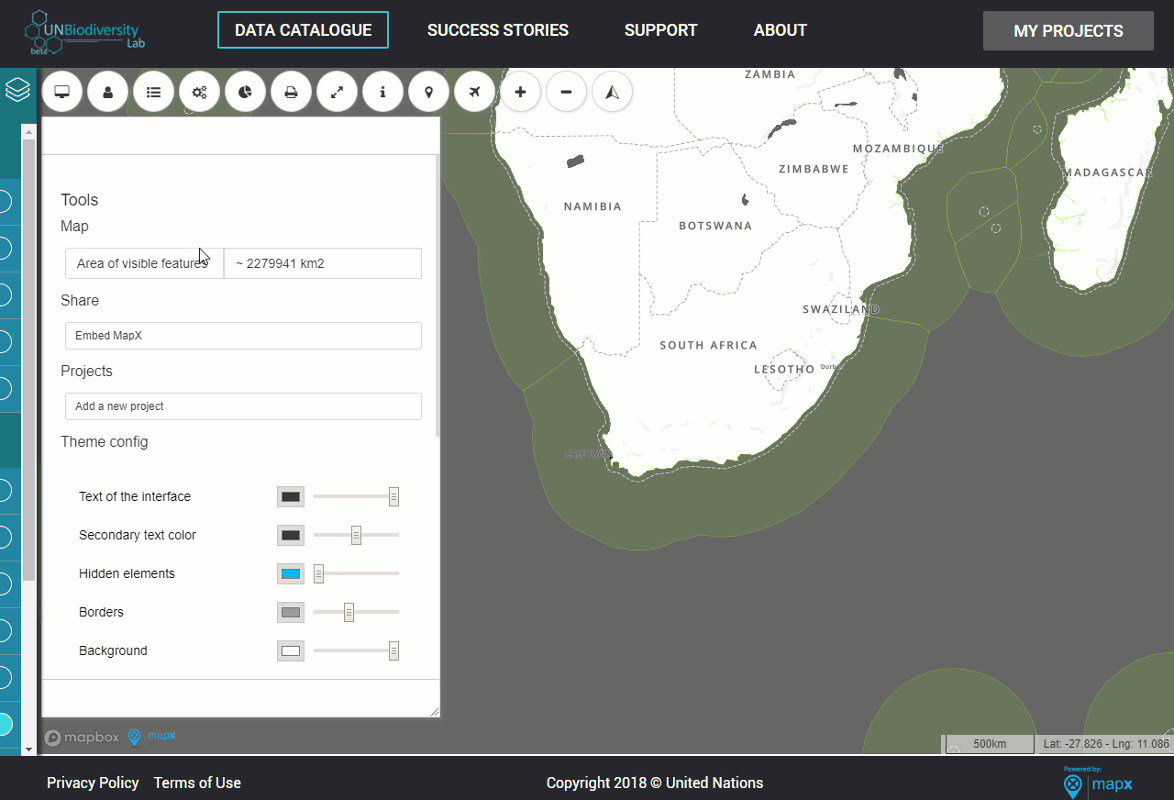The width and height of the screenshot is (1174, 800).
Task: Click Add a new project
Action: [x=243, y=406]
